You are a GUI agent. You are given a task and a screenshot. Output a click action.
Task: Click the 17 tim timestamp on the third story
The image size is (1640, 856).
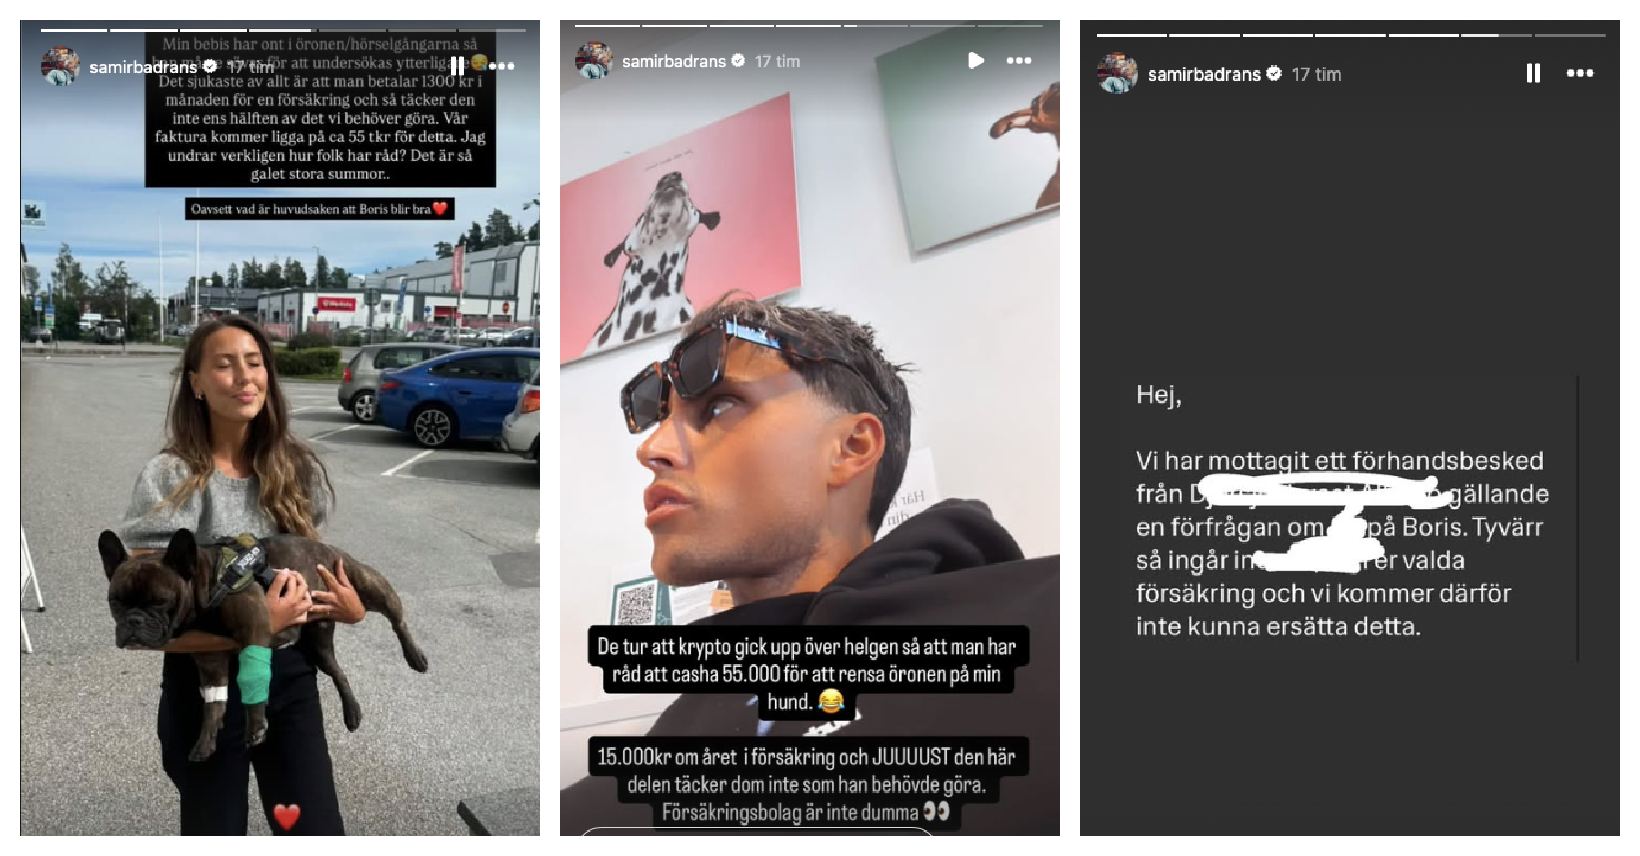(1316, 74)
